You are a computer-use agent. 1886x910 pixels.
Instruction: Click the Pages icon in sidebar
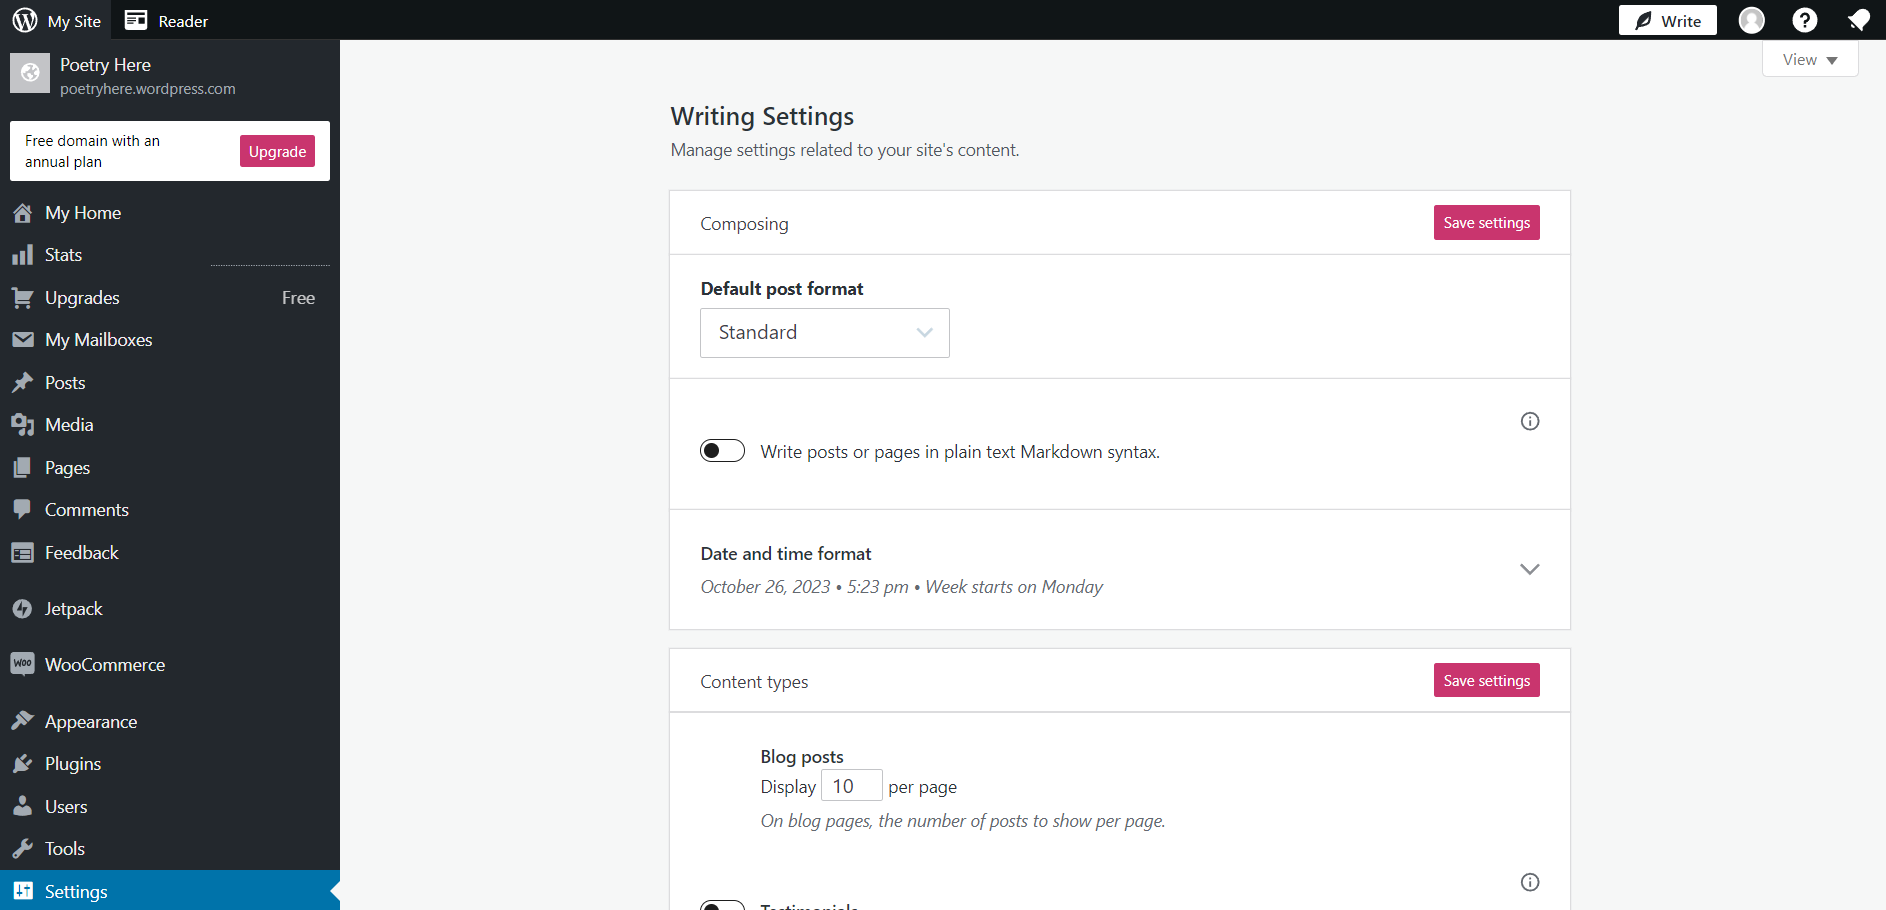[x=23, y=468]
